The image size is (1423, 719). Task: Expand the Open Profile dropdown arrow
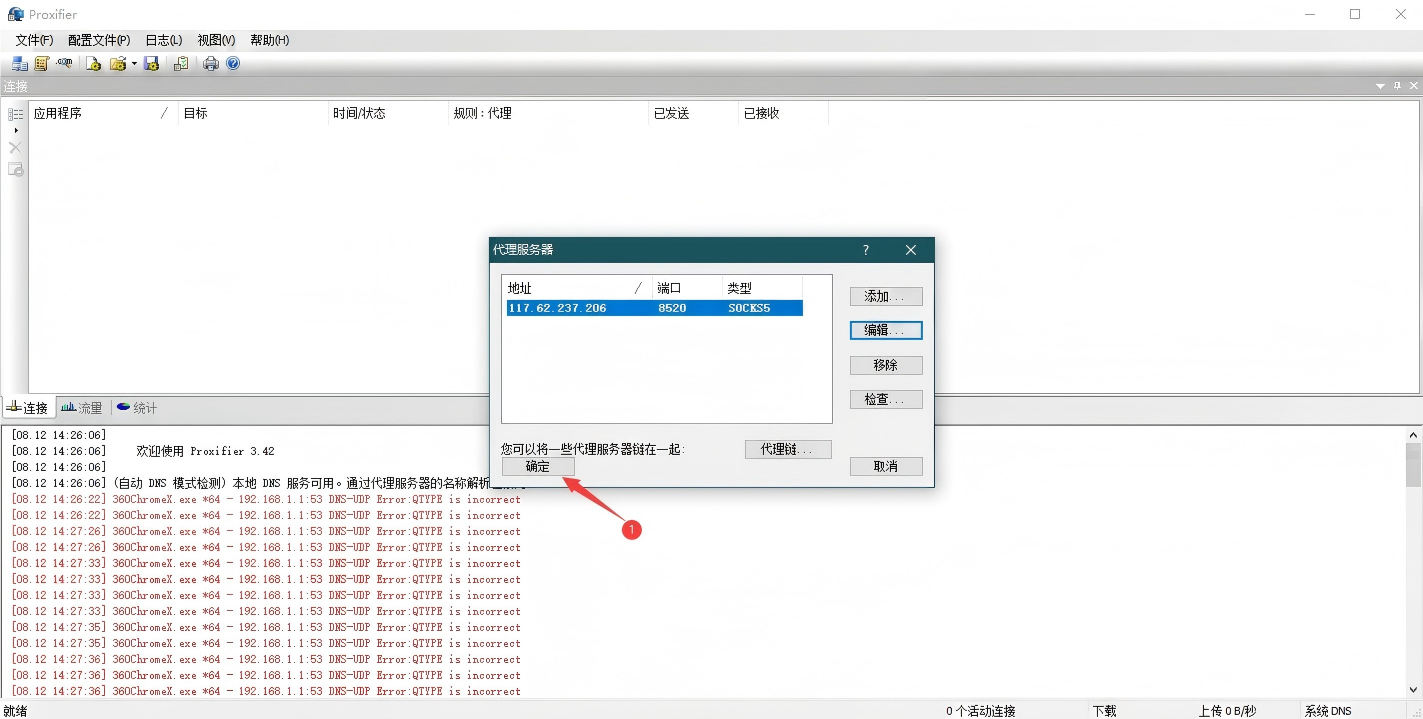pos(134,64)
